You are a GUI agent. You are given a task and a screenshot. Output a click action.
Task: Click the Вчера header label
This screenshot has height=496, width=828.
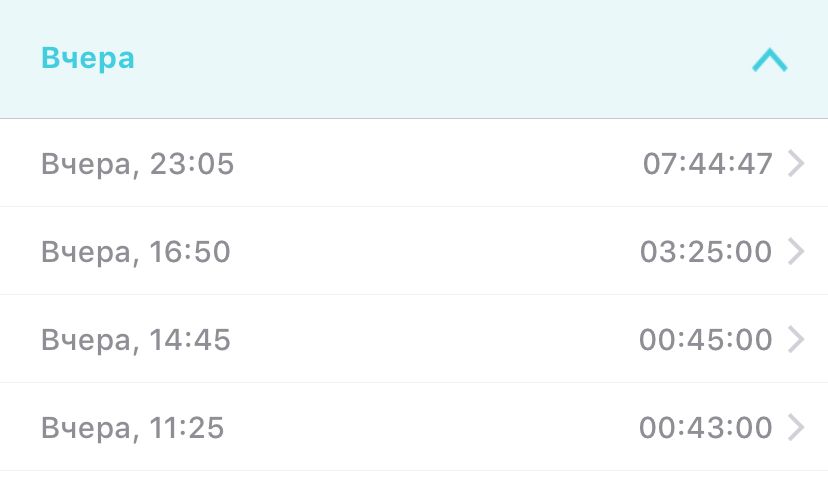88,58
